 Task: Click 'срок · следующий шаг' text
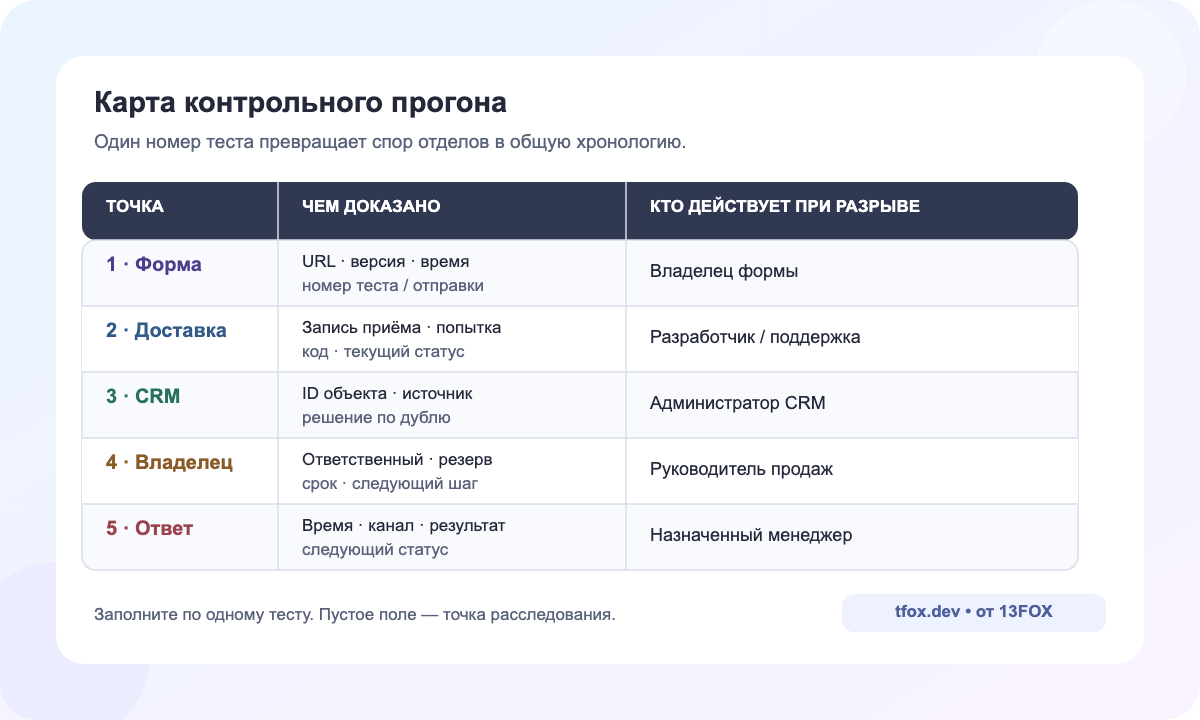pos(390,483)
